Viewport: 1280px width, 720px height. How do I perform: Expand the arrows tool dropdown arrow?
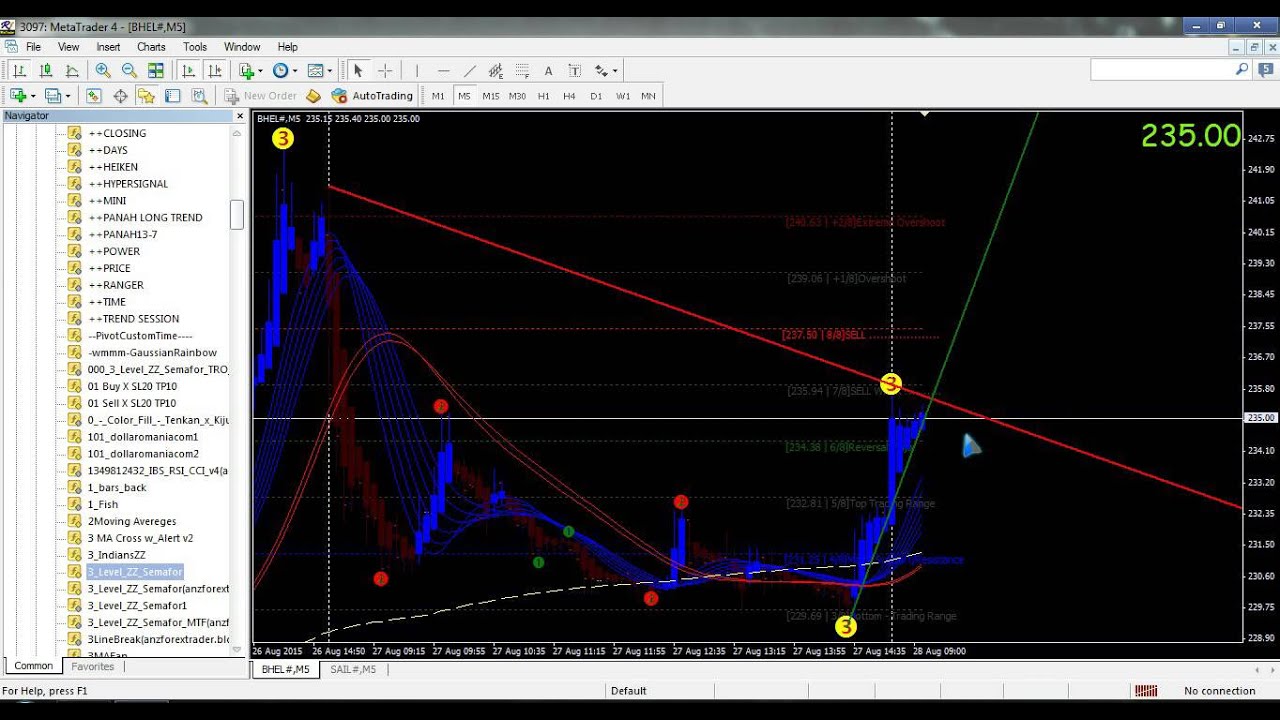click(x=614, y=70)
